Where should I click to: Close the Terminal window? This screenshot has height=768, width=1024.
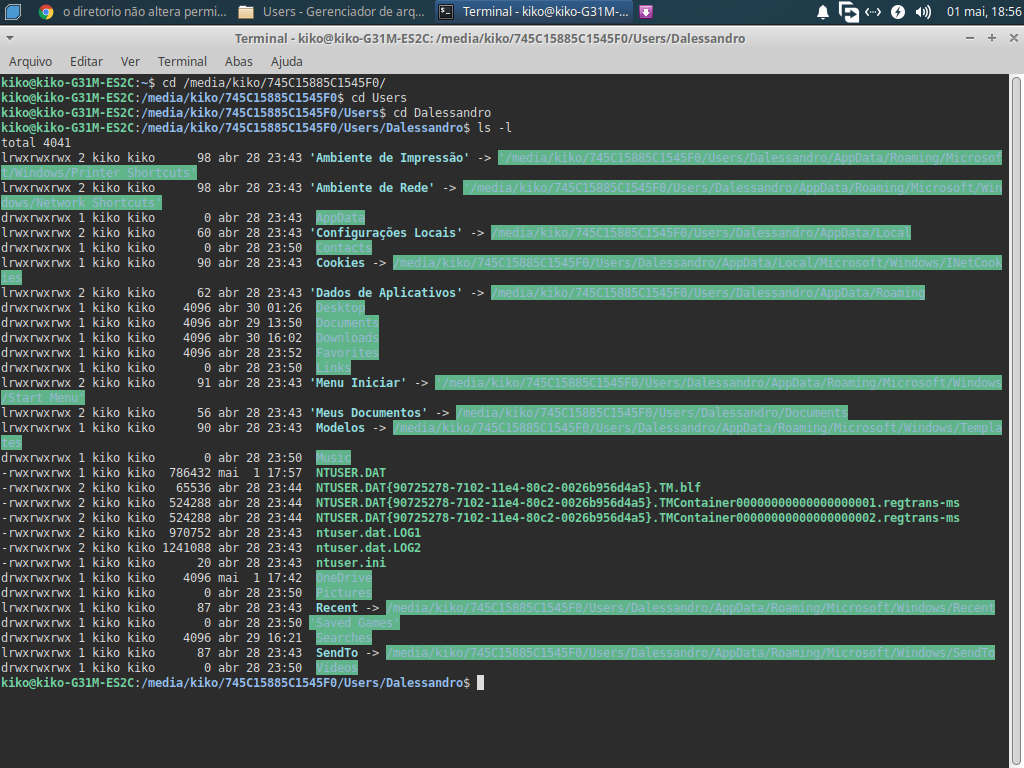point(1014,39)
